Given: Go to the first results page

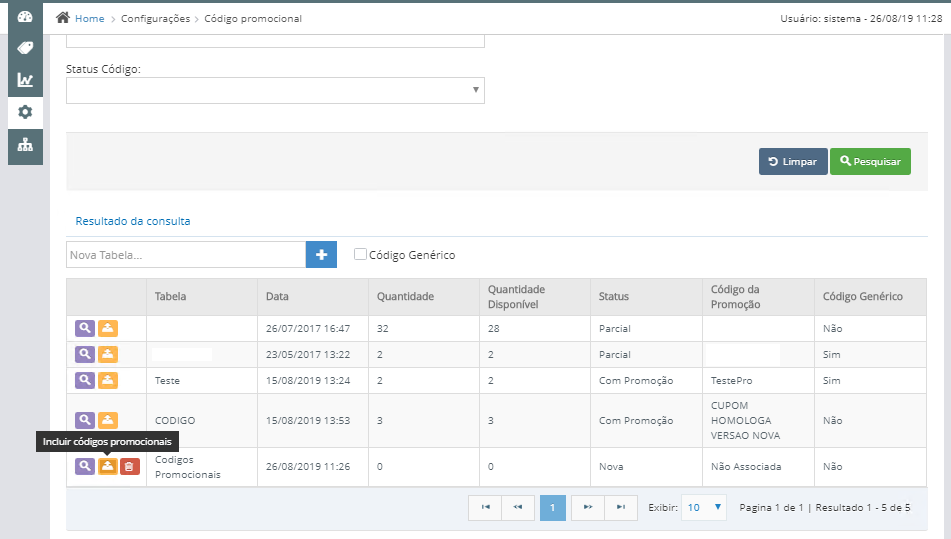Looking at the screenshot, I should (x=485, y=507).
